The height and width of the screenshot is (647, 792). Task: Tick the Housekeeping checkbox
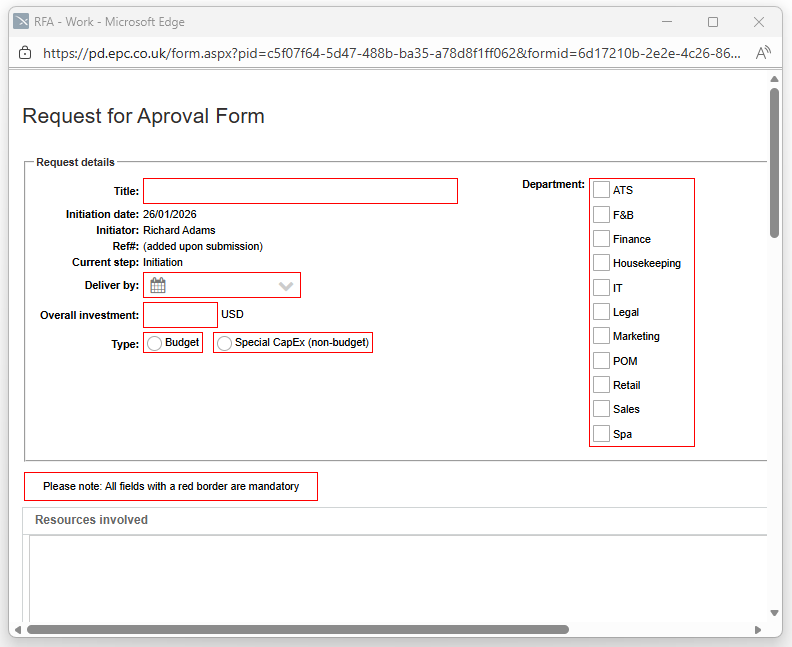tap(601, 263)
